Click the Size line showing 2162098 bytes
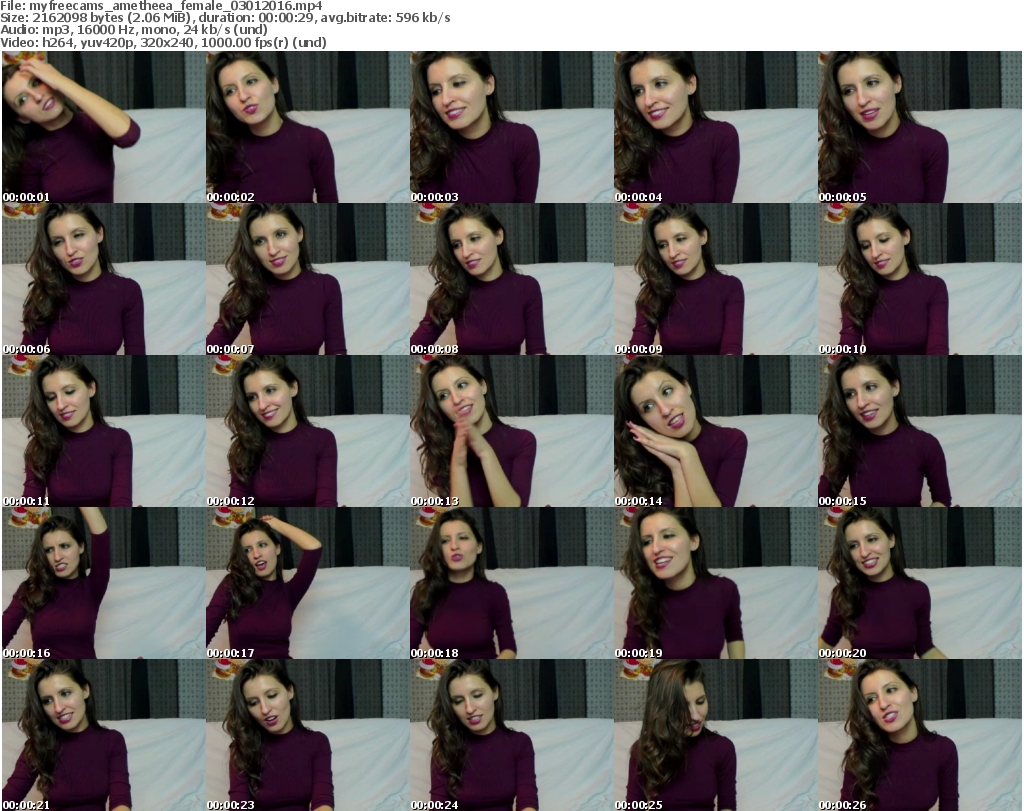Image resolution: width=1024 pixels, height=811 pixels. tap(225, 18)
